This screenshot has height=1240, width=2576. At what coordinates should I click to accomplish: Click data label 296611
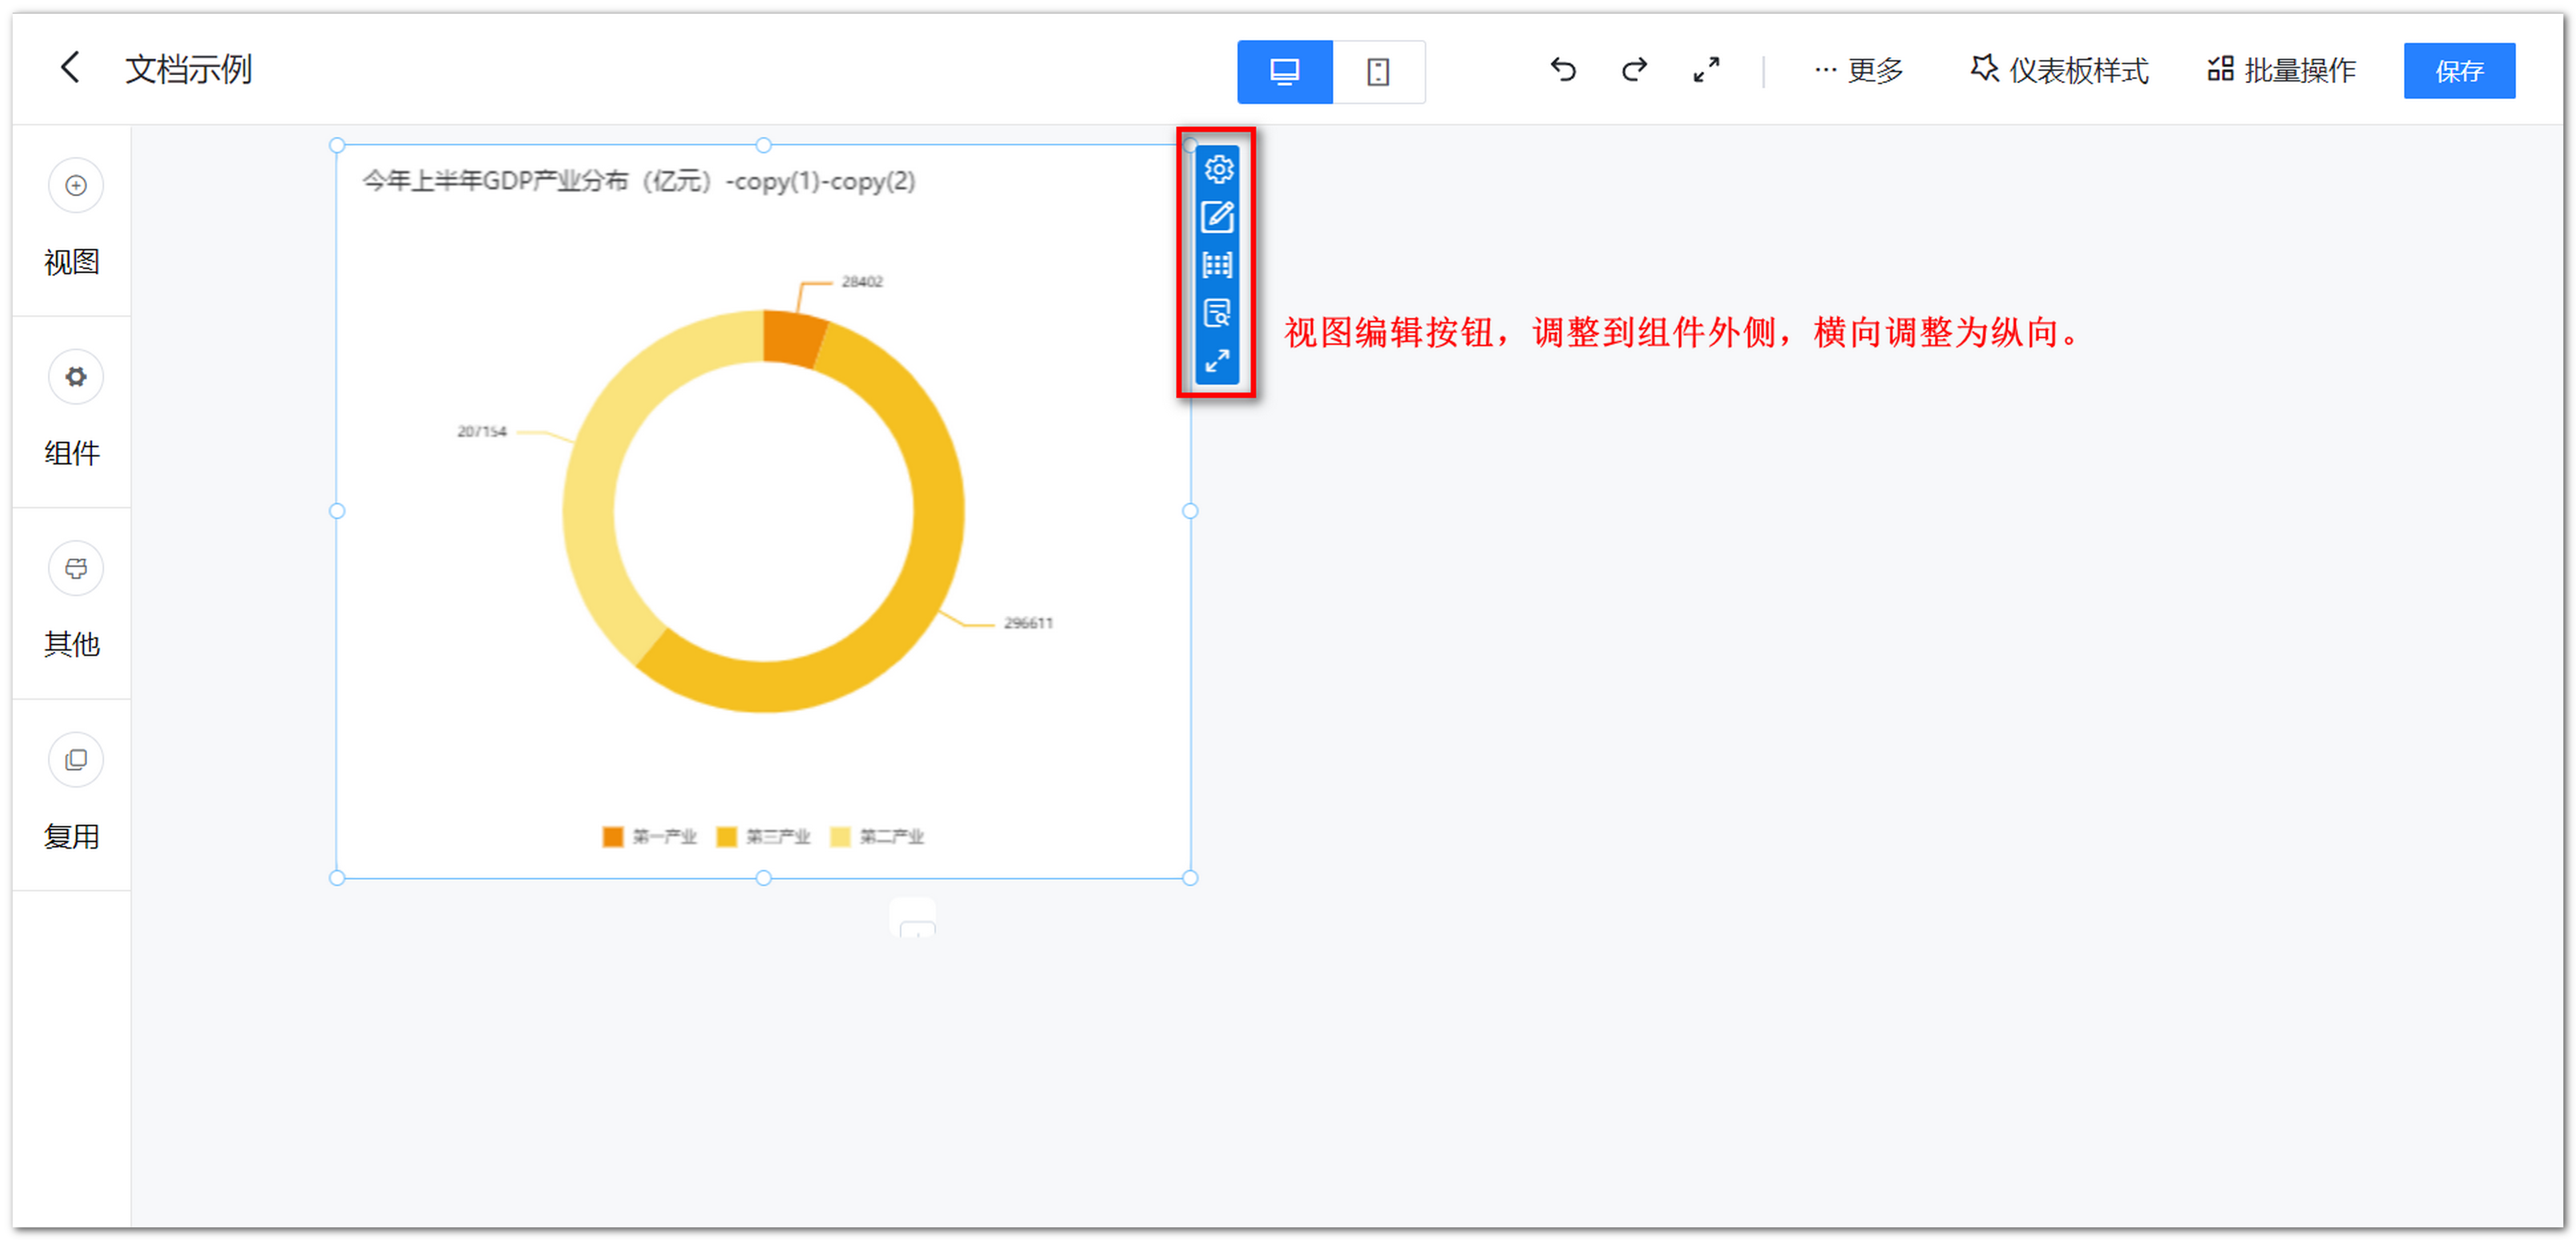[1028, 623]
